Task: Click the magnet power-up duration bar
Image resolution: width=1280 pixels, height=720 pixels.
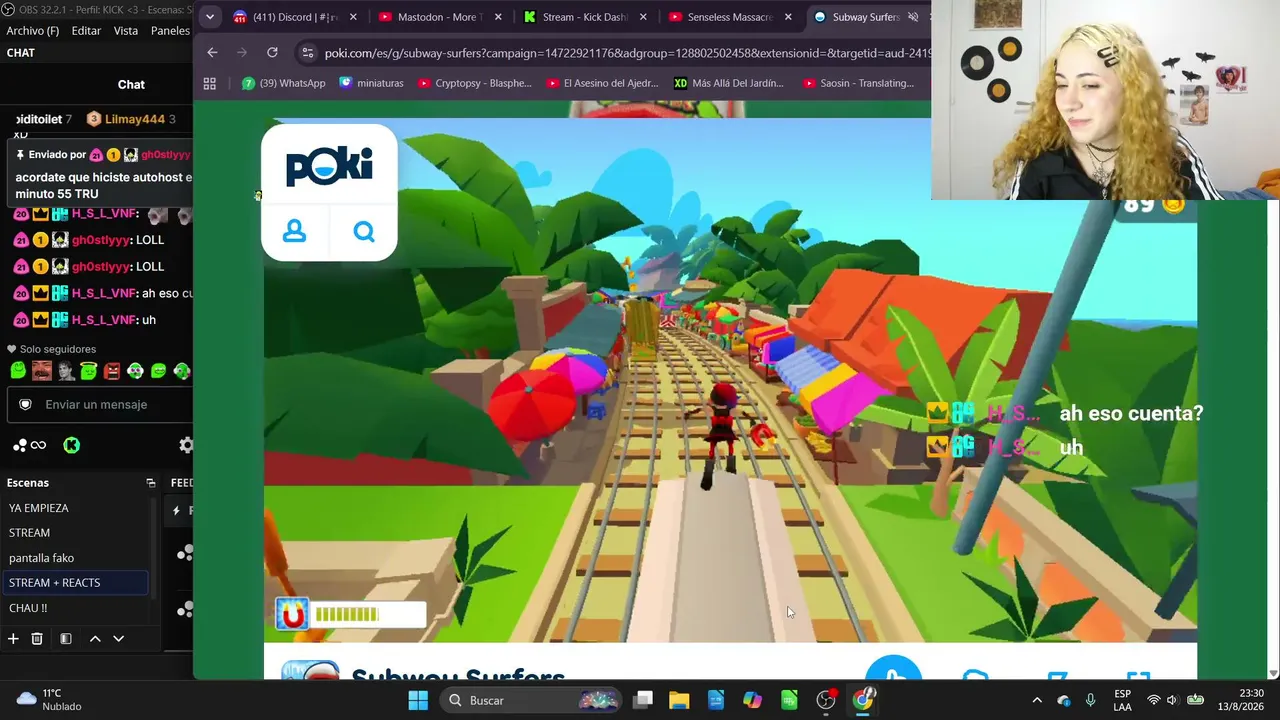Action: (x=368, y=614)
